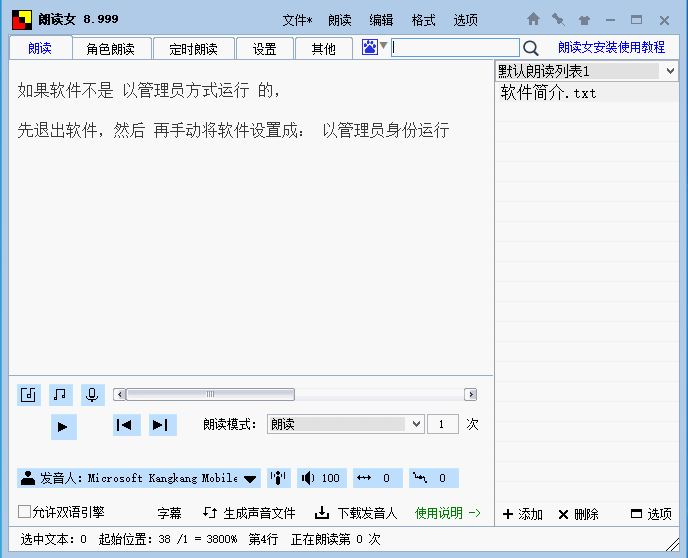Click the text line starting 先退出软件

233,130
